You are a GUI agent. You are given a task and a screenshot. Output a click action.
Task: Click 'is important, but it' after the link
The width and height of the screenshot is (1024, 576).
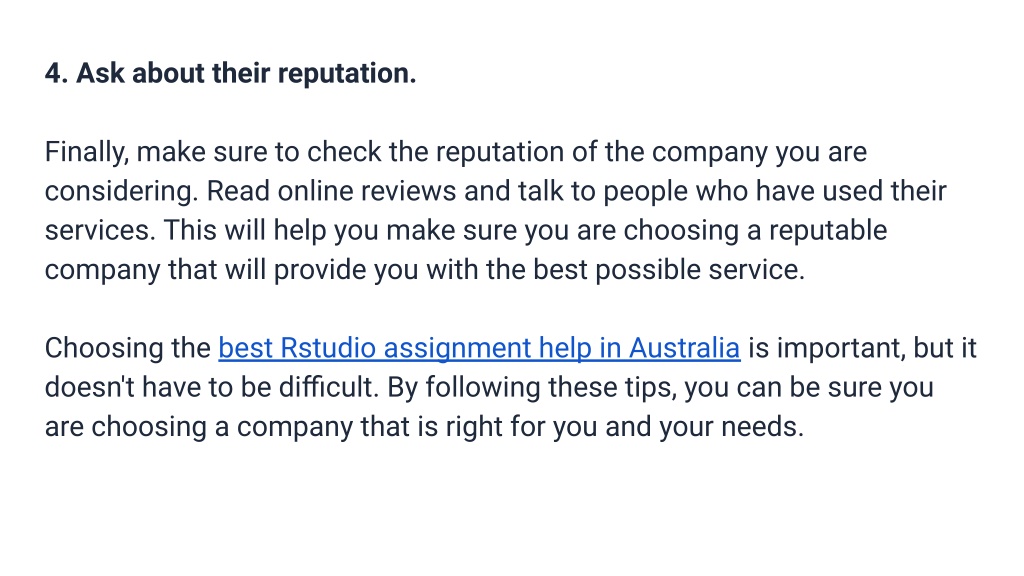coord(862,348)
